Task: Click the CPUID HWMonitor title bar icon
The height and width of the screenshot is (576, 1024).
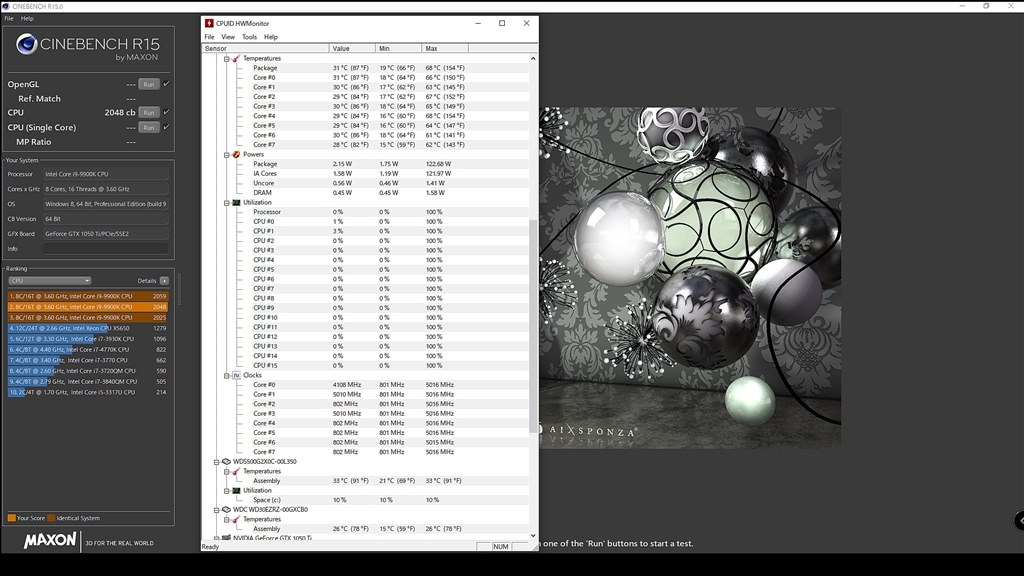Action: [x=209, y=23]
